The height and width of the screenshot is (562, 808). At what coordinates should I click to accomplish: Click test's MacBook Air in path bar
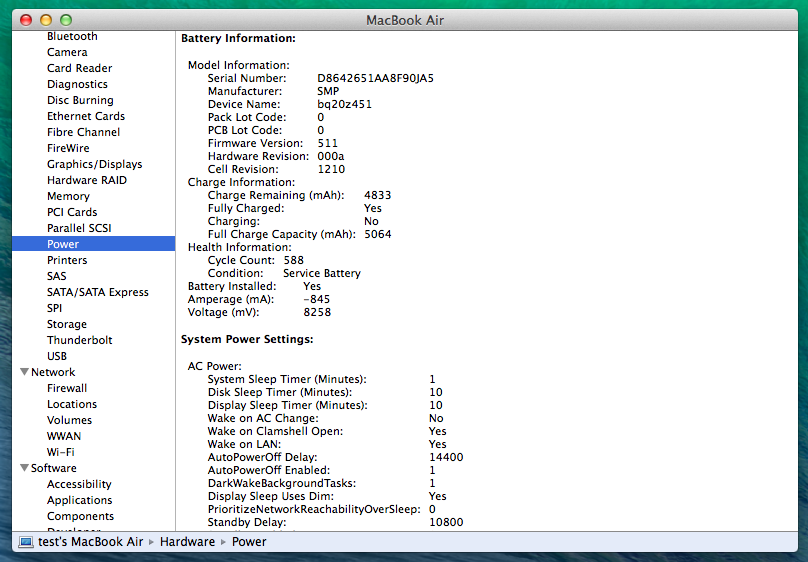point(91,542)
